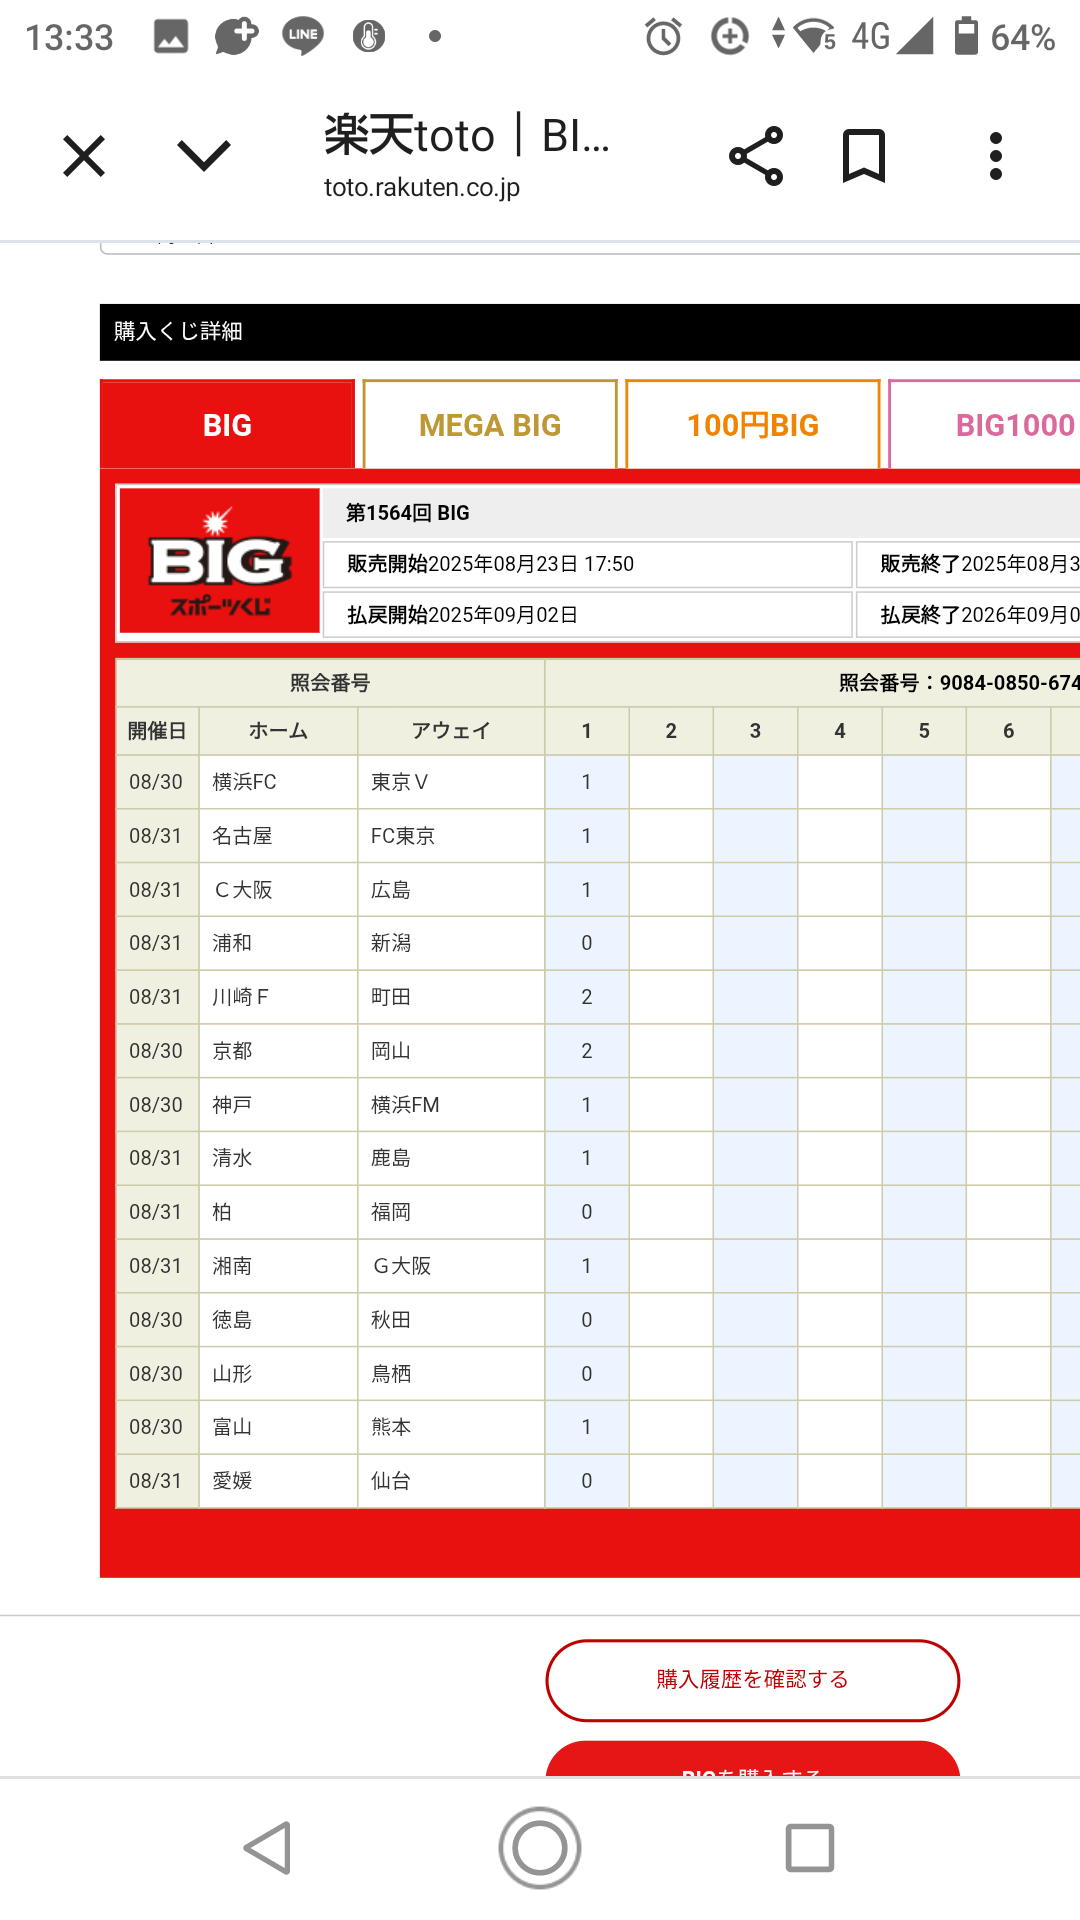This screenshot has width=1080, height=1920.
Task: Tap the Android back navigation button
Action: point(268,1847)
